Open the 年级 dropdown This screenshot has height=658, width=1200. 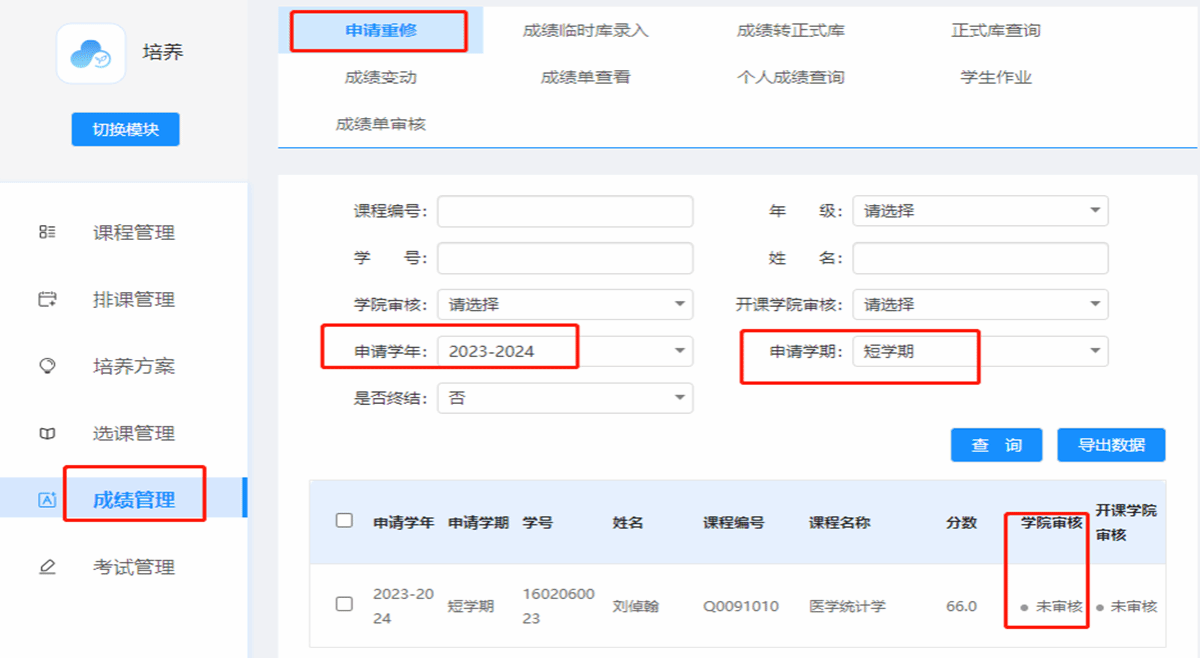click(x=980, y=211)
